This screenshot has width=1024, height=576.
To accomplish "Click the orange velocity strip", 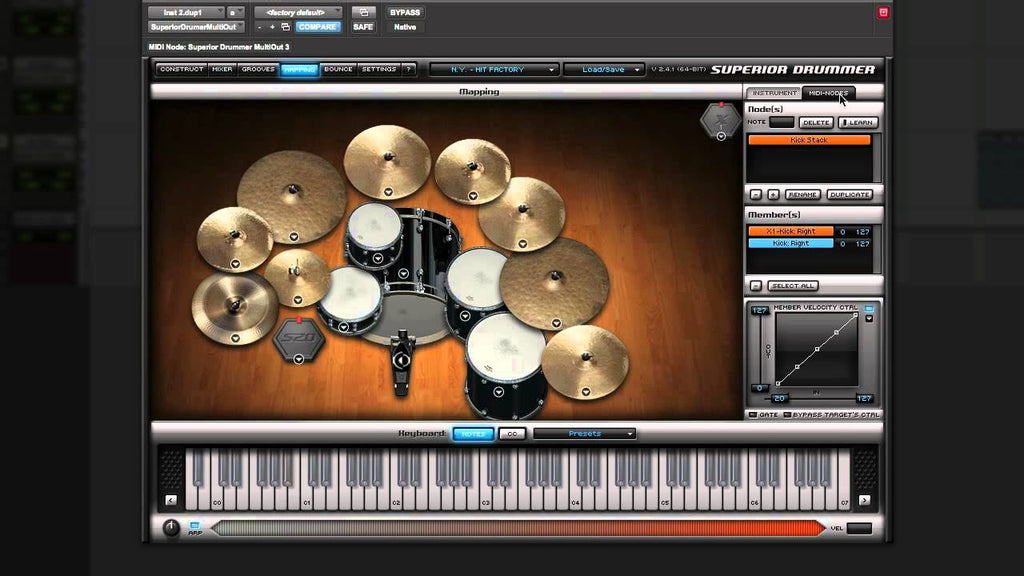I will click(x=519, y=528).
